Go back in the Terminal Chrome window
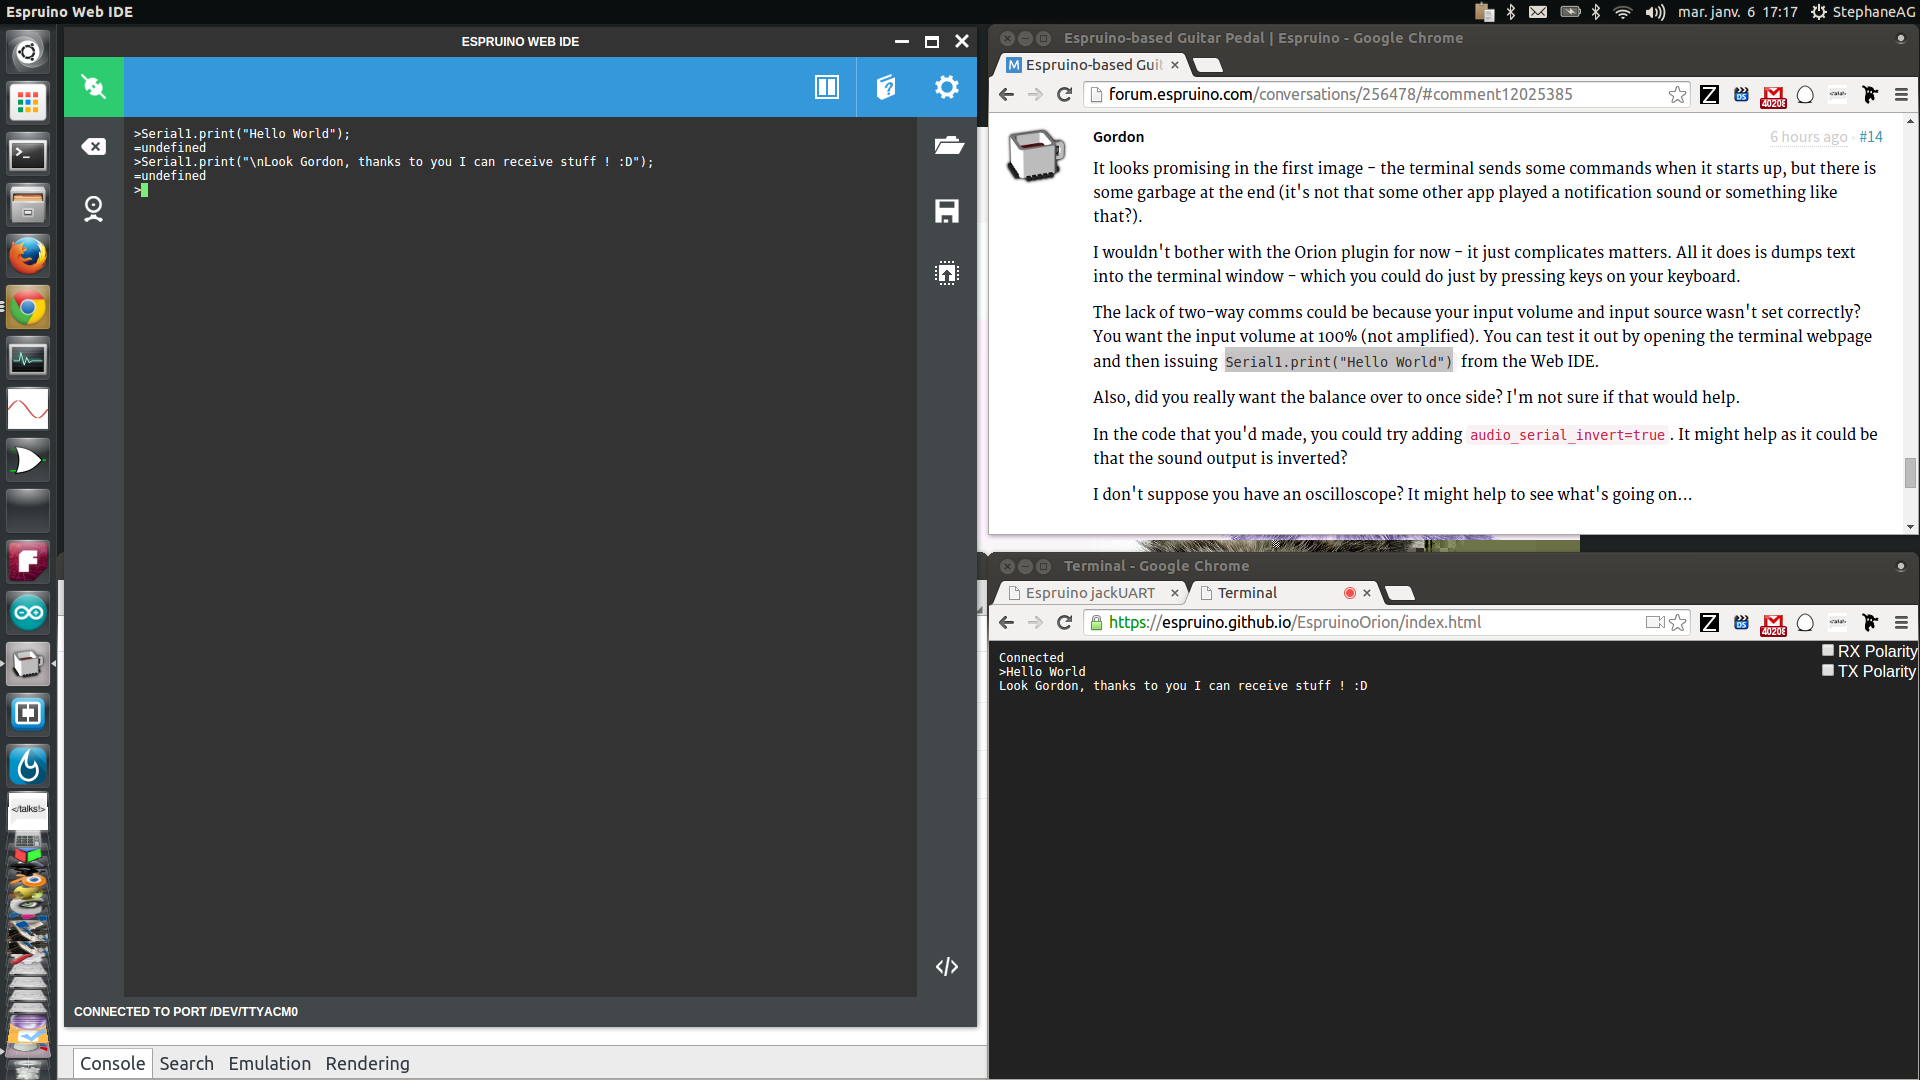 point(1006,622)
